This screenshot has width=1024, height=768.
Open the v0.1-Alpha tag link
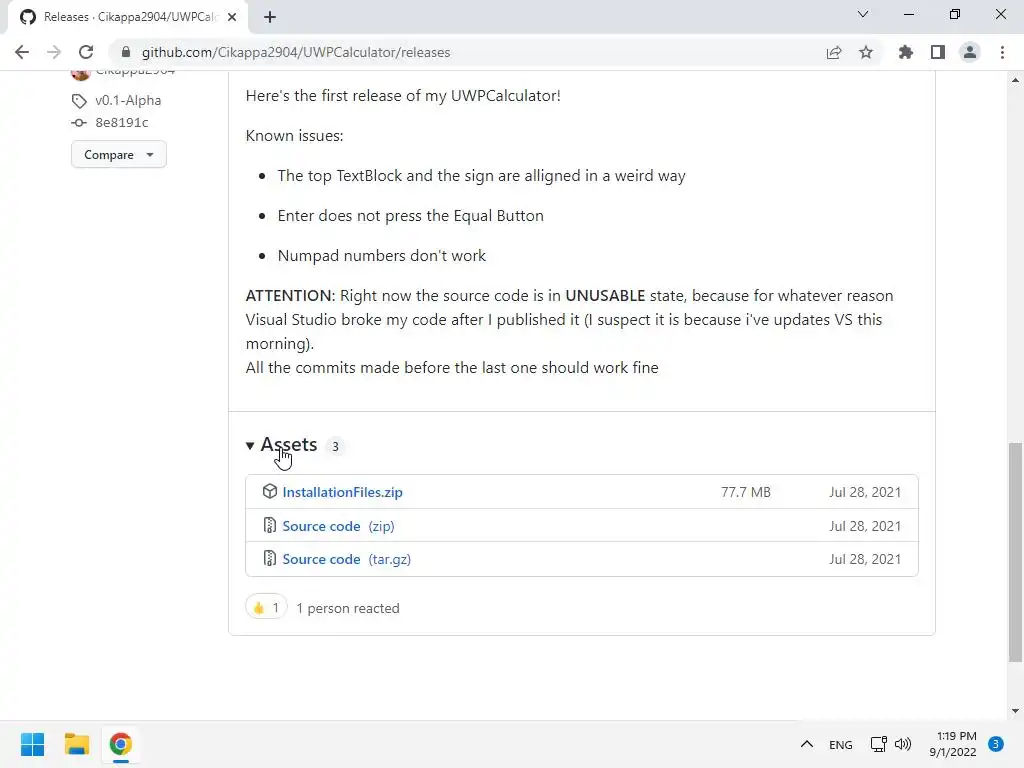128,101
